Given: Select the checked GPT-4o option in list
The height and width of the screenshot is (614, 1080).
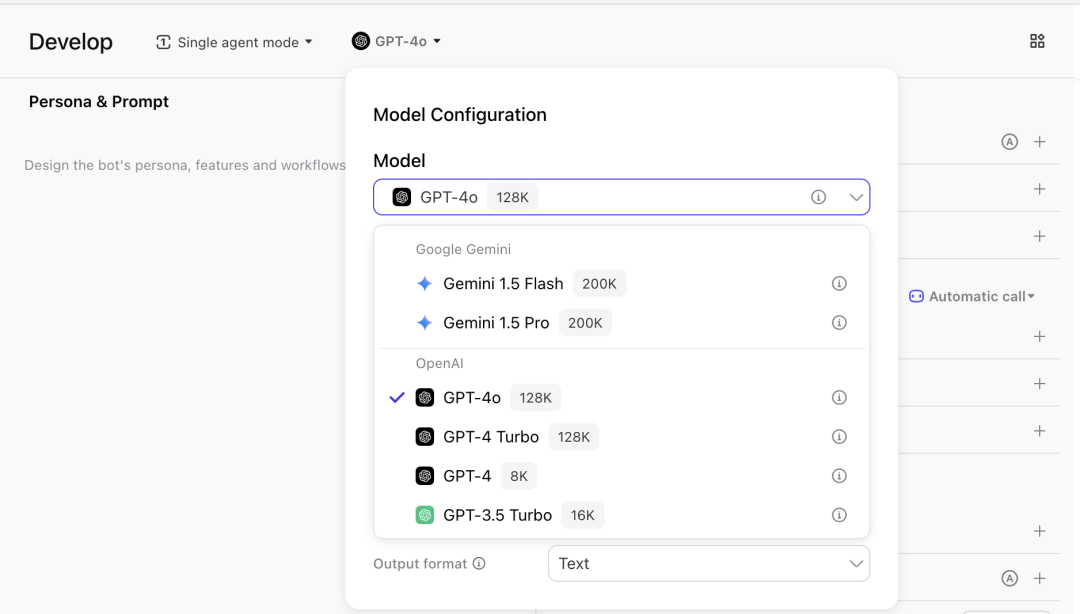Looking at the screenshot, I should click(x=472, y=398).
